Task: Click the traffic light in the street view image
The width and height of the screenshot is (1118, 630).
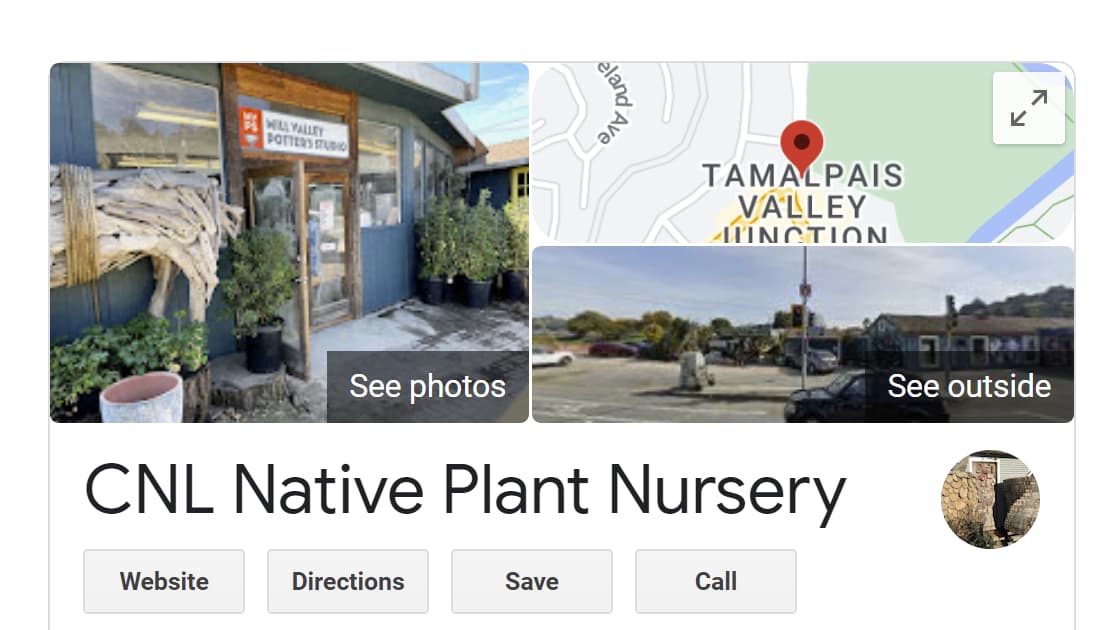Action: [797, 314]
